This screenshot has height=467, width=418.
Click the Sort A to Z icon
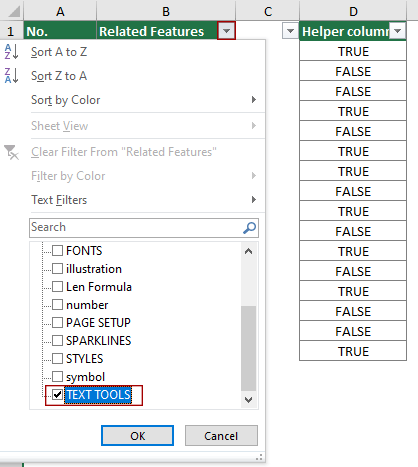pos(11,52)
